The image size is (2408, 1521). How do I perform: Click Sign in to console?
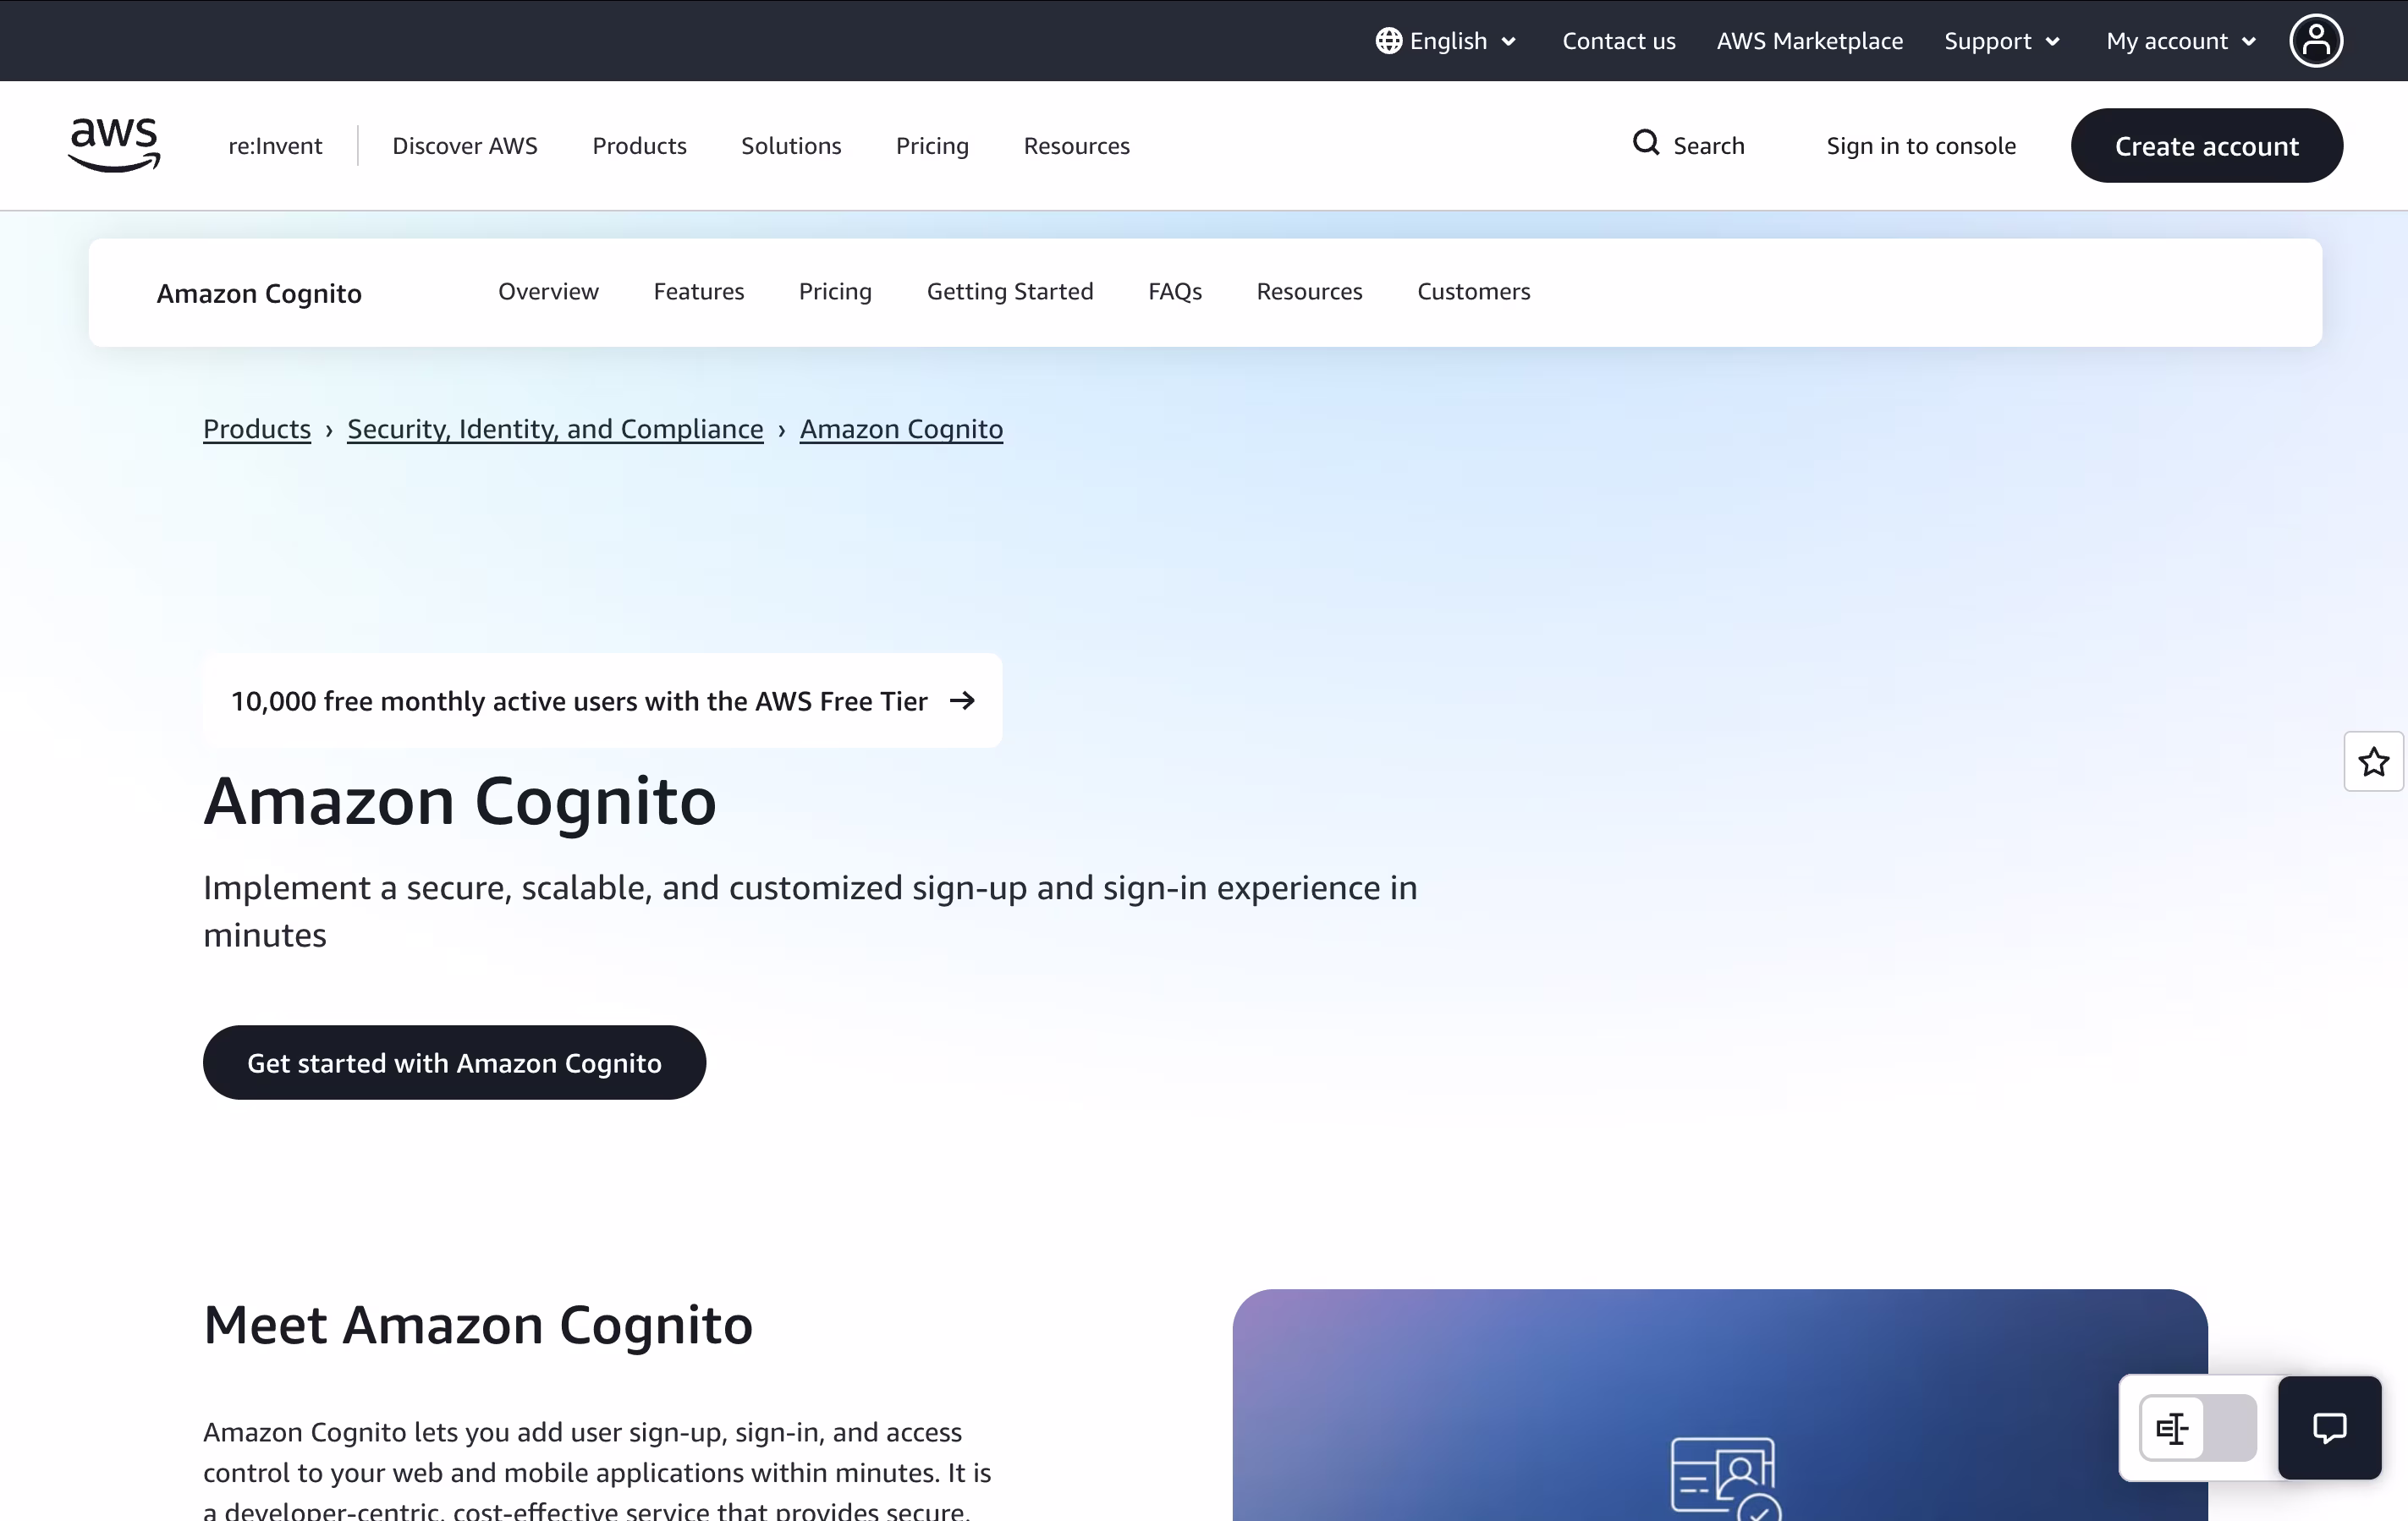pos(1921,146)
